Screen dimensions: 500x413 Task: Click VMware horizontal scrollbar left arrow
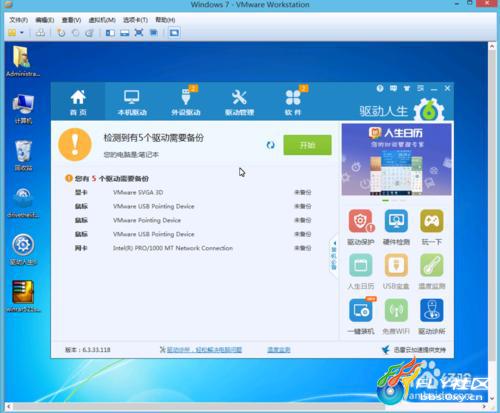[x=9, y=406]
